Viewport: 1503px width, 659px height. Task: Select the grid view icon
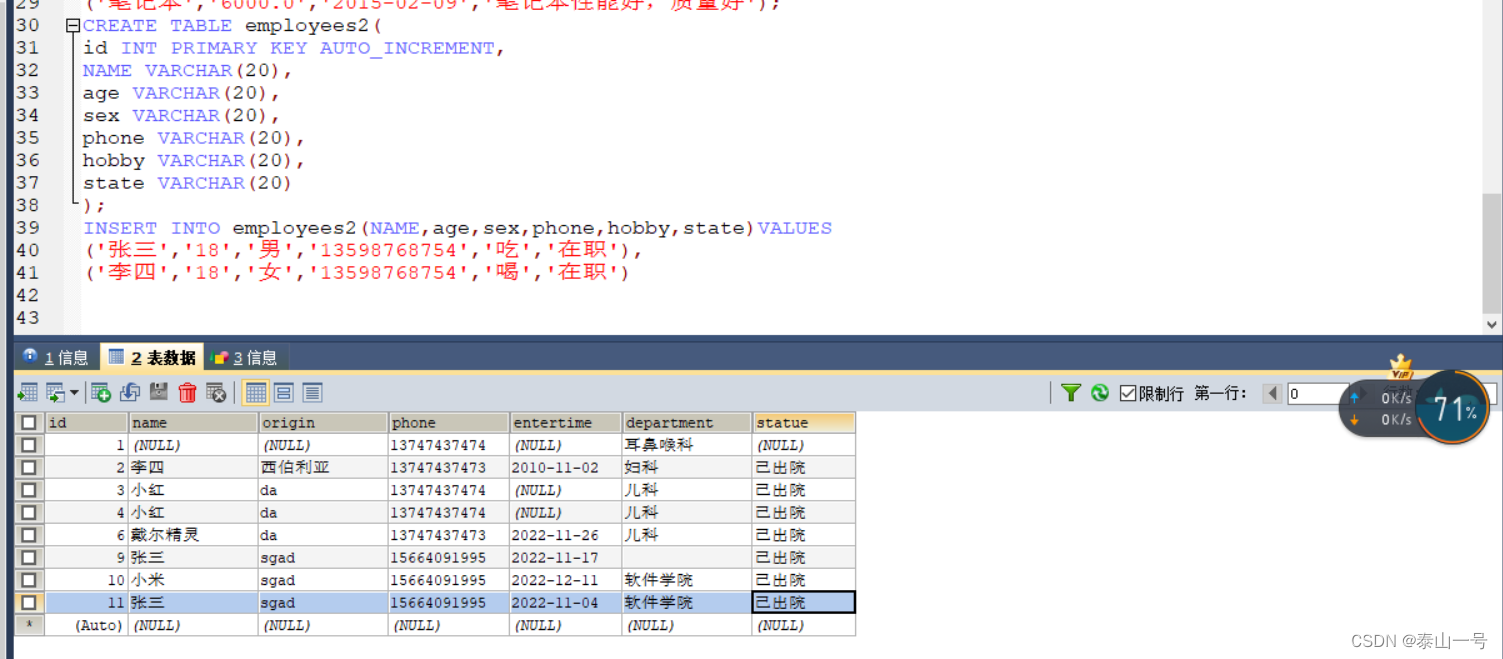pyautogui.click(x=255, y=392)
